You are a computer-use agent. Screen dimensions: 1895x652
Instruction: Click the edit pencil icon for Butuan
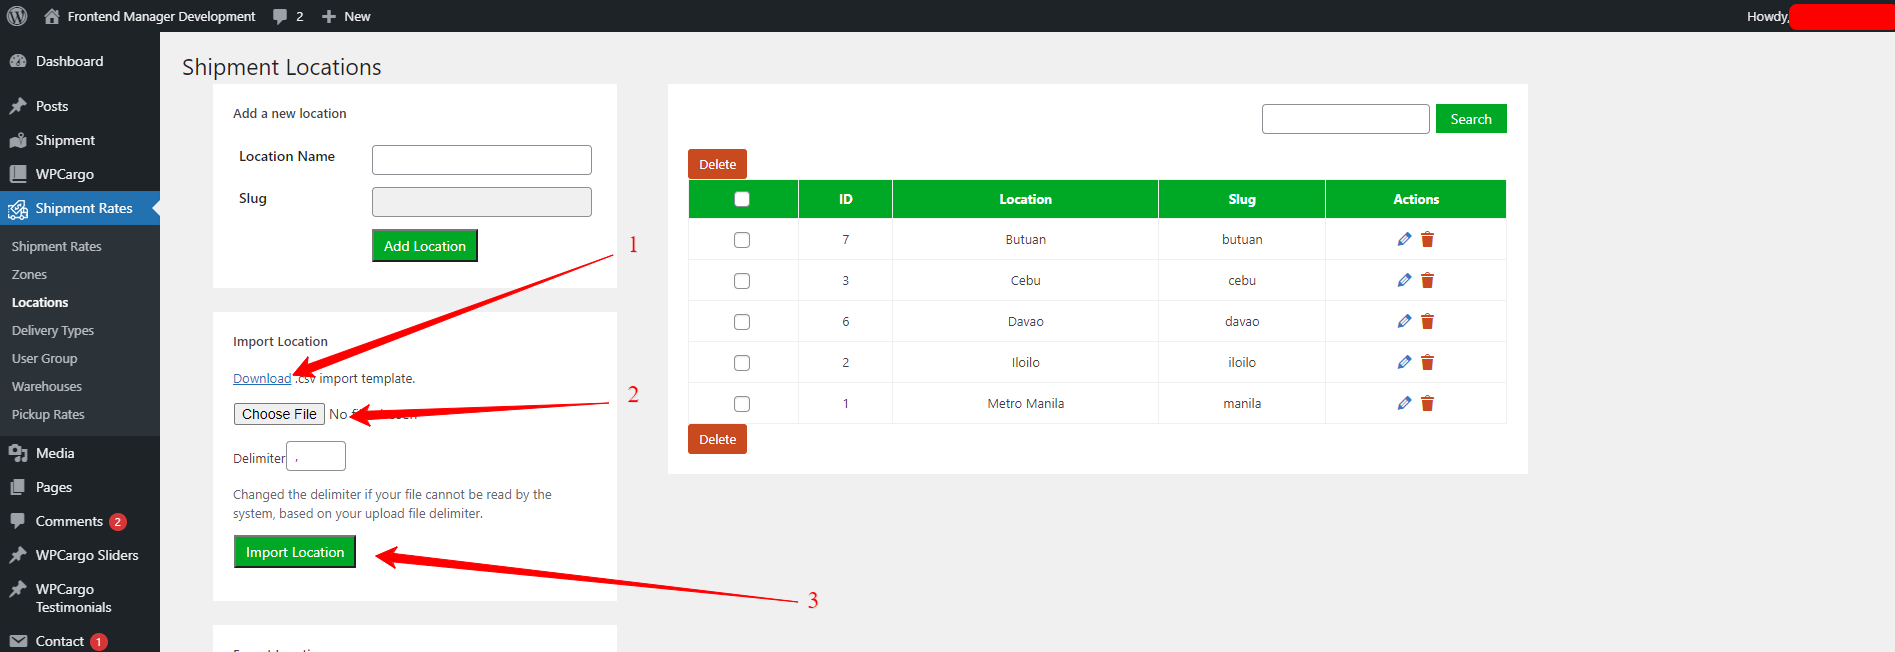[x=1404, y=239]
